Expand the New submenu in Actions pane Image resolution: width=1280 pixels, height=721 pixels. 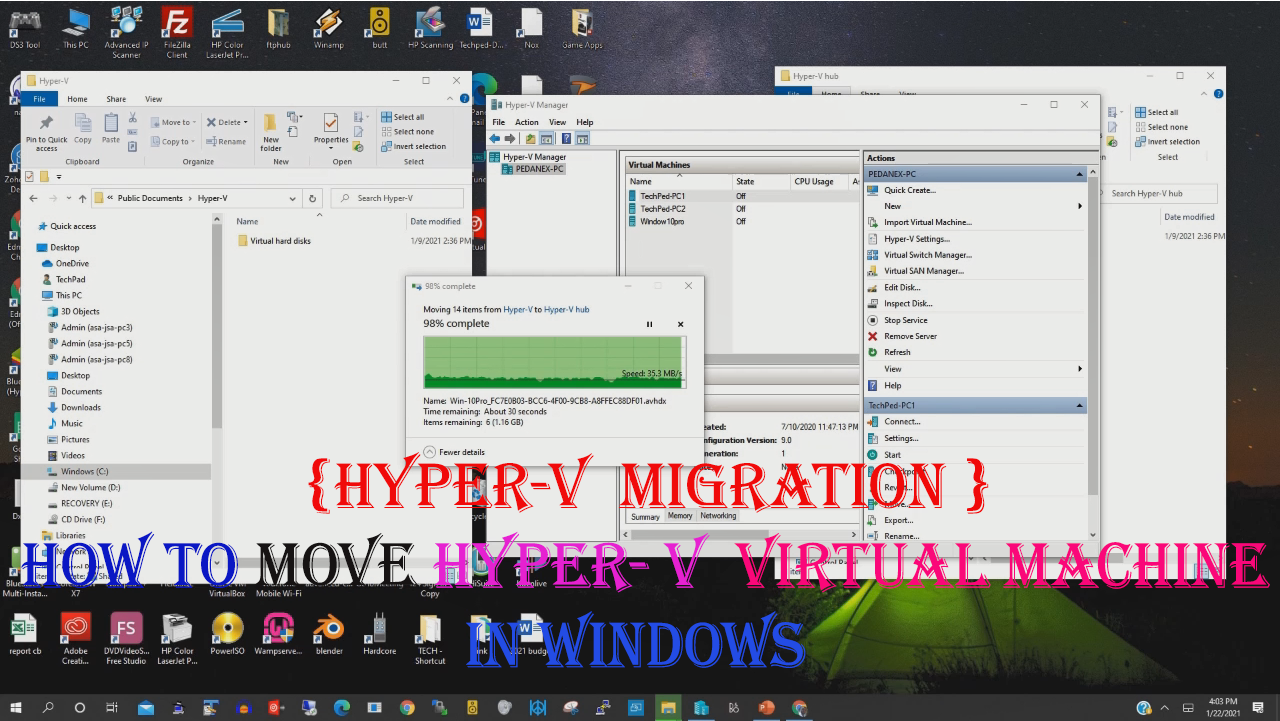pos(1080,206)
